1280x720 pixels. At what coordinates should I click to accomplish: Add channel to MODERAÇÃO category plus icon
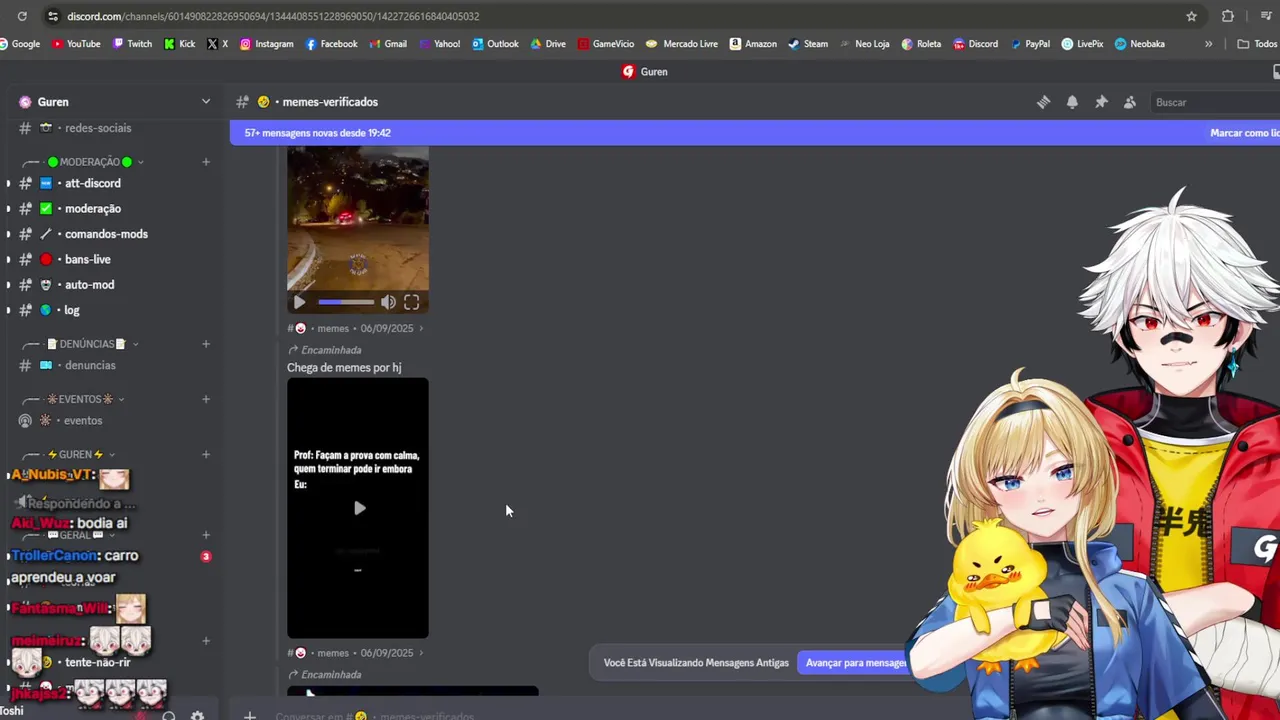(x=206, y=162)
